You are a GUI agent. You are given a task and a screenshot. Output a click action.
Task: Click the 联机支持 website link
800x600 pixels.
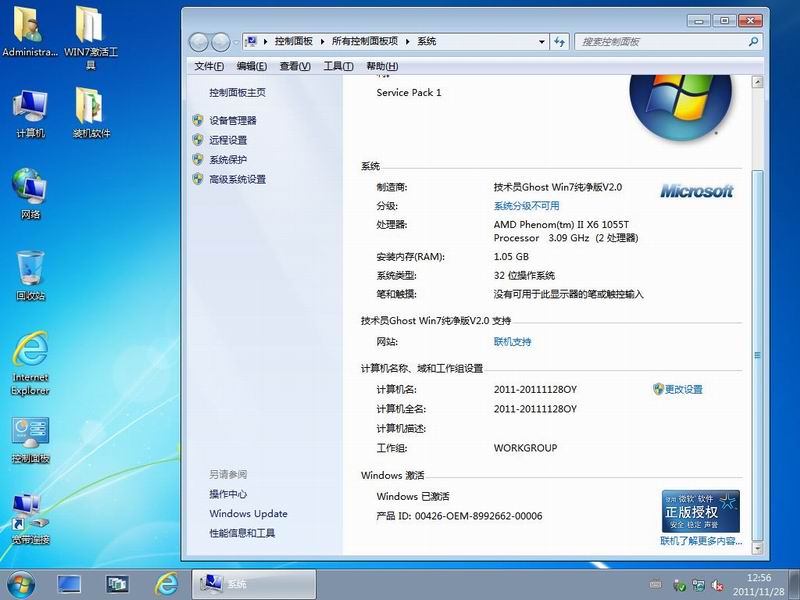click(512, 341)
